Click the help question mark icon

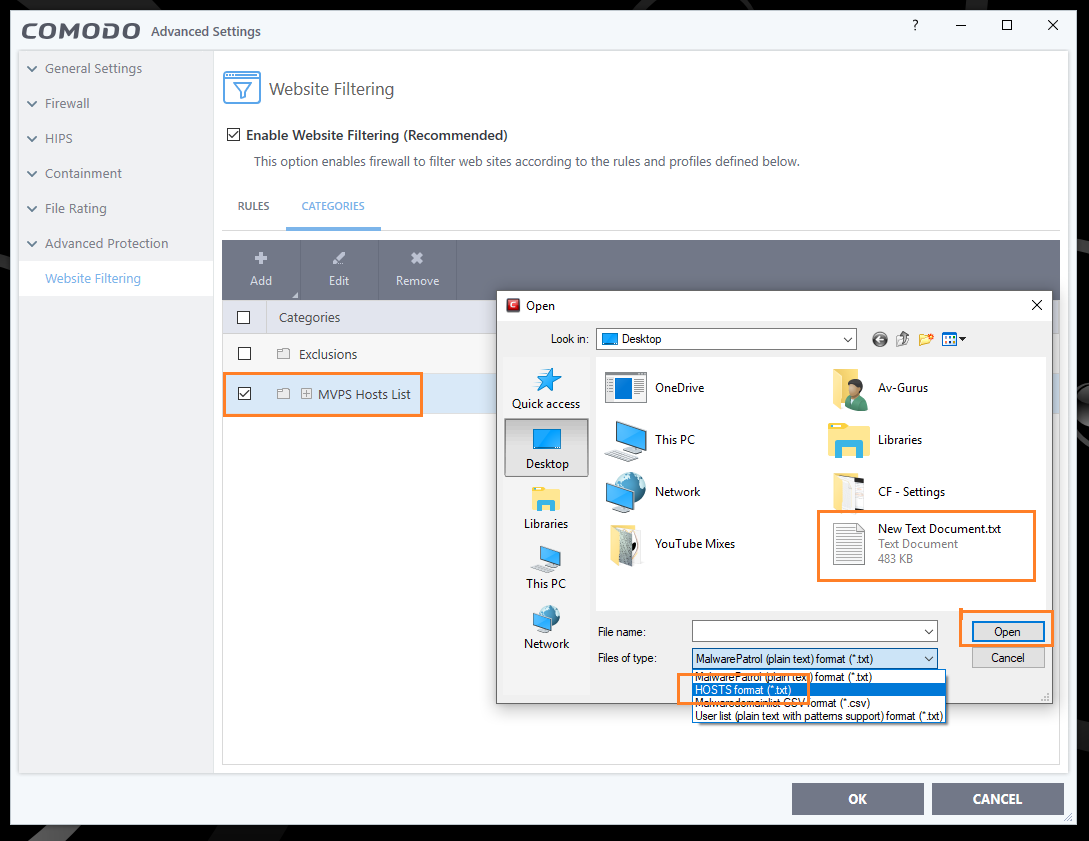[915, 25]
